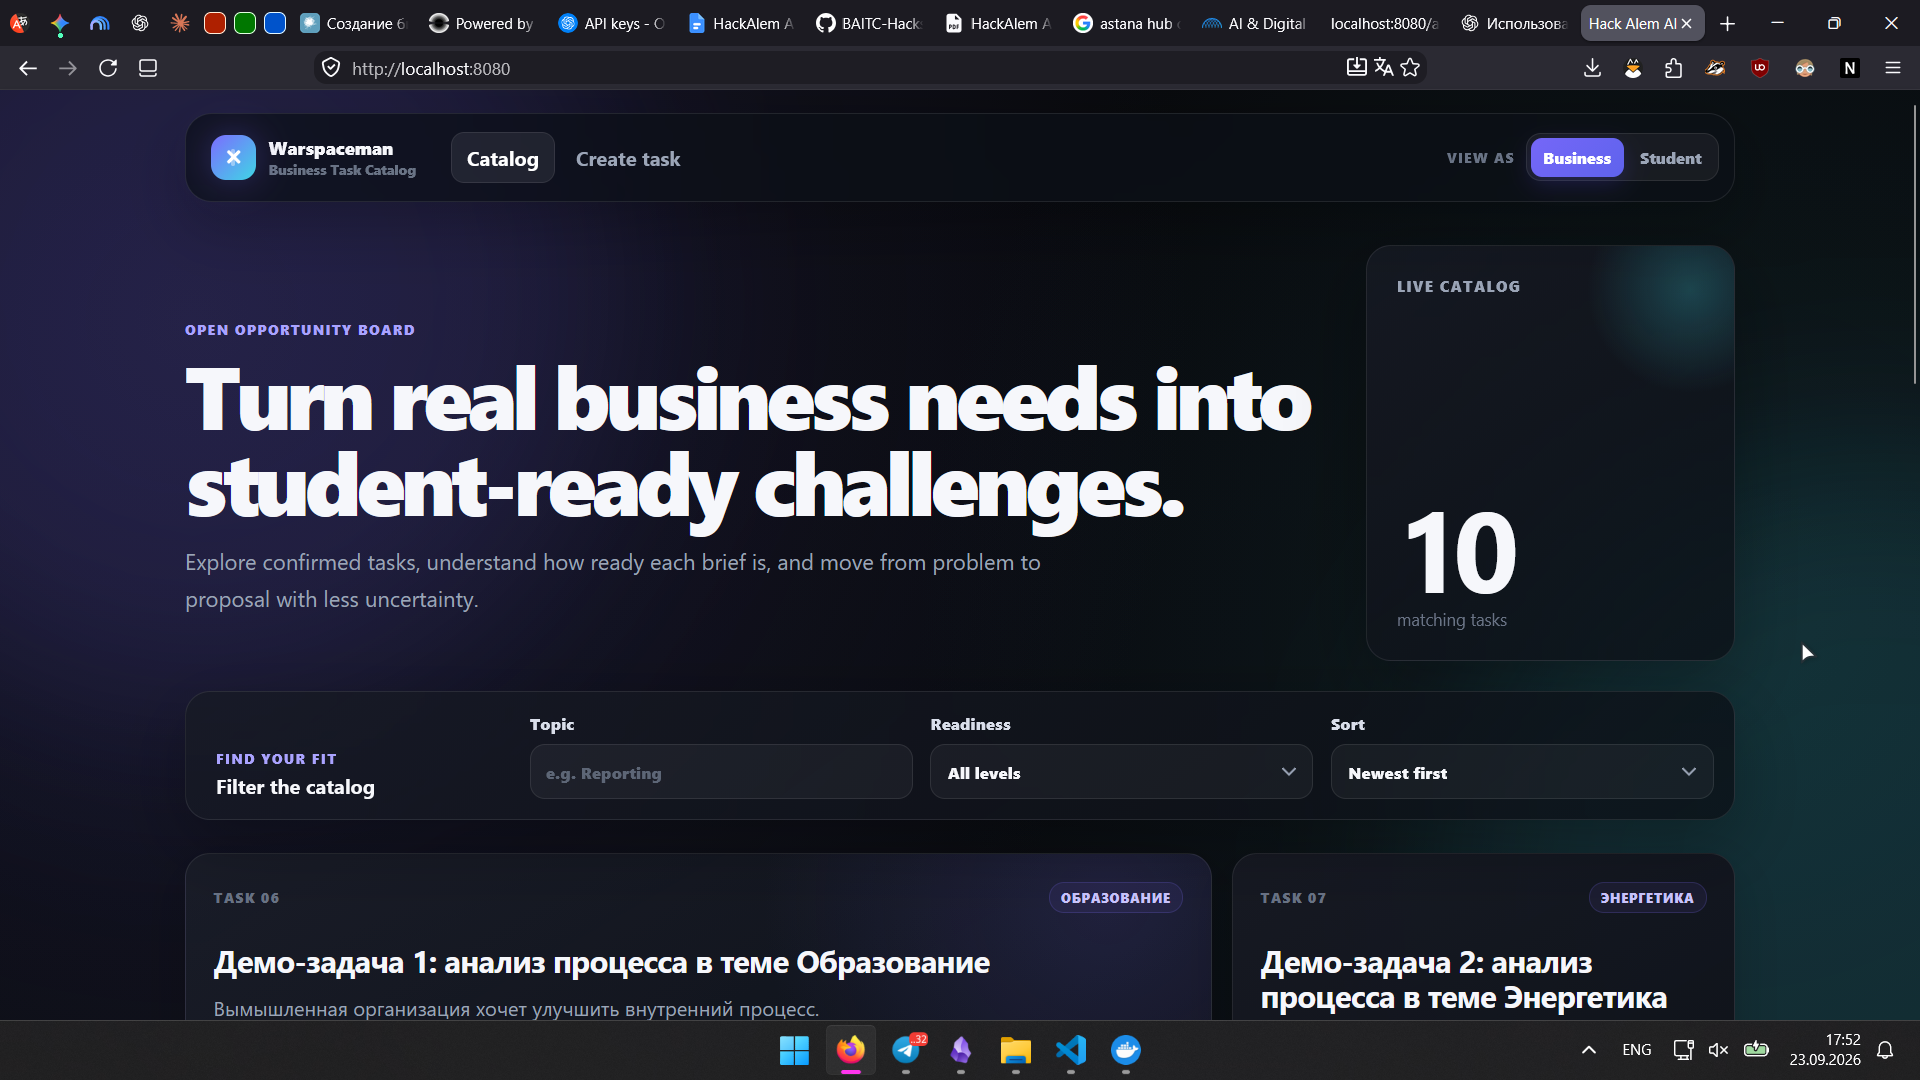Viewport: 1920px width, 1080px height.
Task: Open the Sort Newest first dropdown
Action: coord(1522,772)
